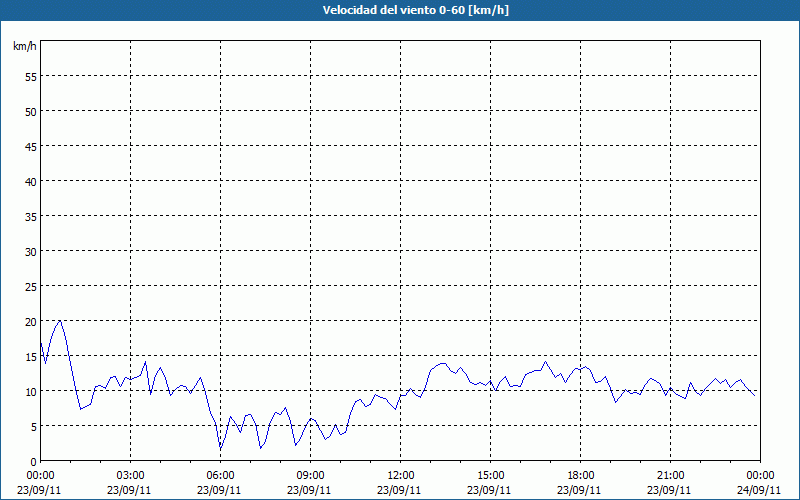Select the 09:00 time label

pyautogui.click(x=310, y=476)
